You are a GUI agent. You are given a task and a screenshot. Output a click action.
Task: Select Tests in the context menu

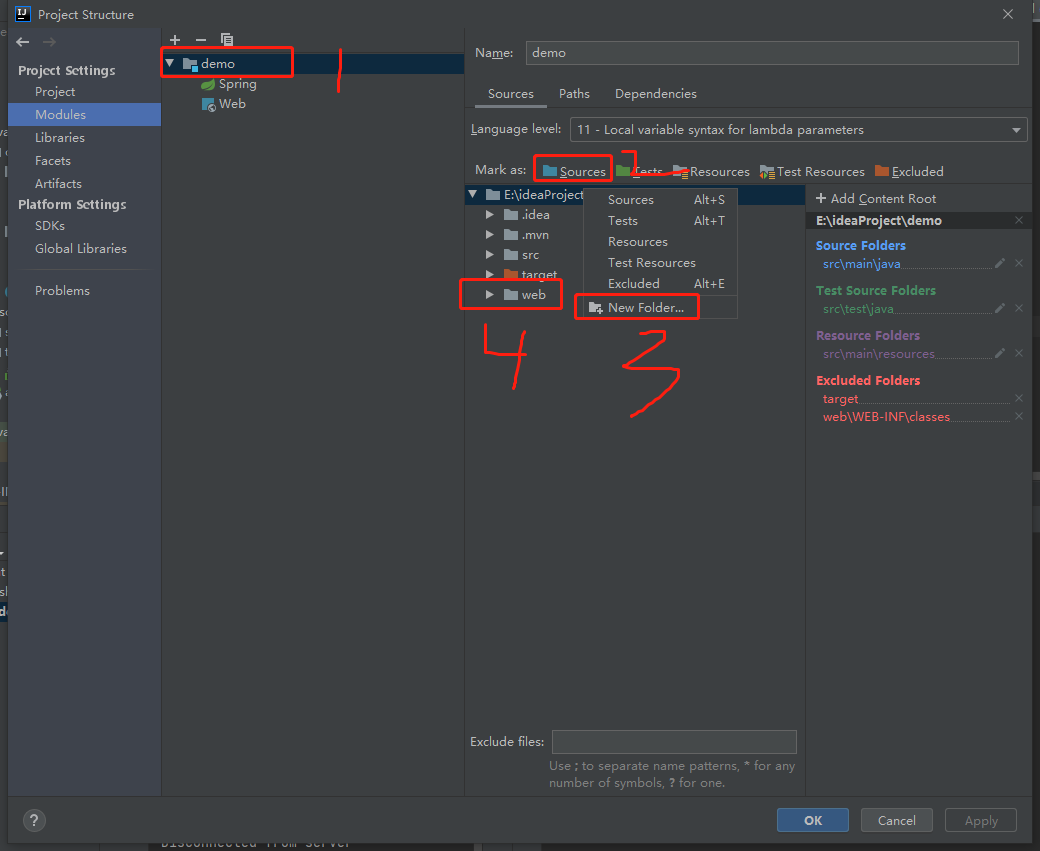(x=622, y=220)
